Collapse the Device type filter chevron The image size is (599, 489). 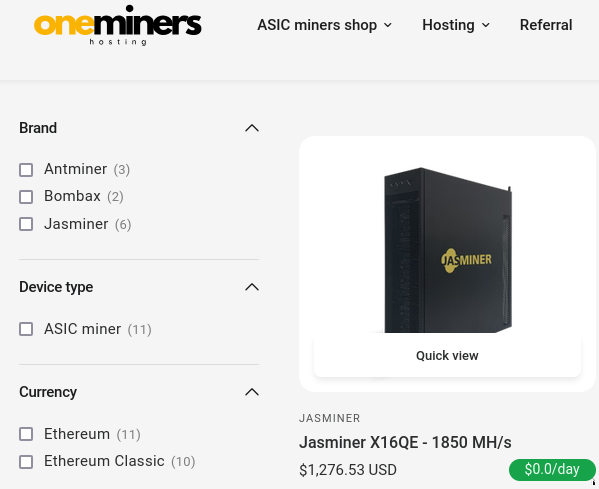click(252, 287)
